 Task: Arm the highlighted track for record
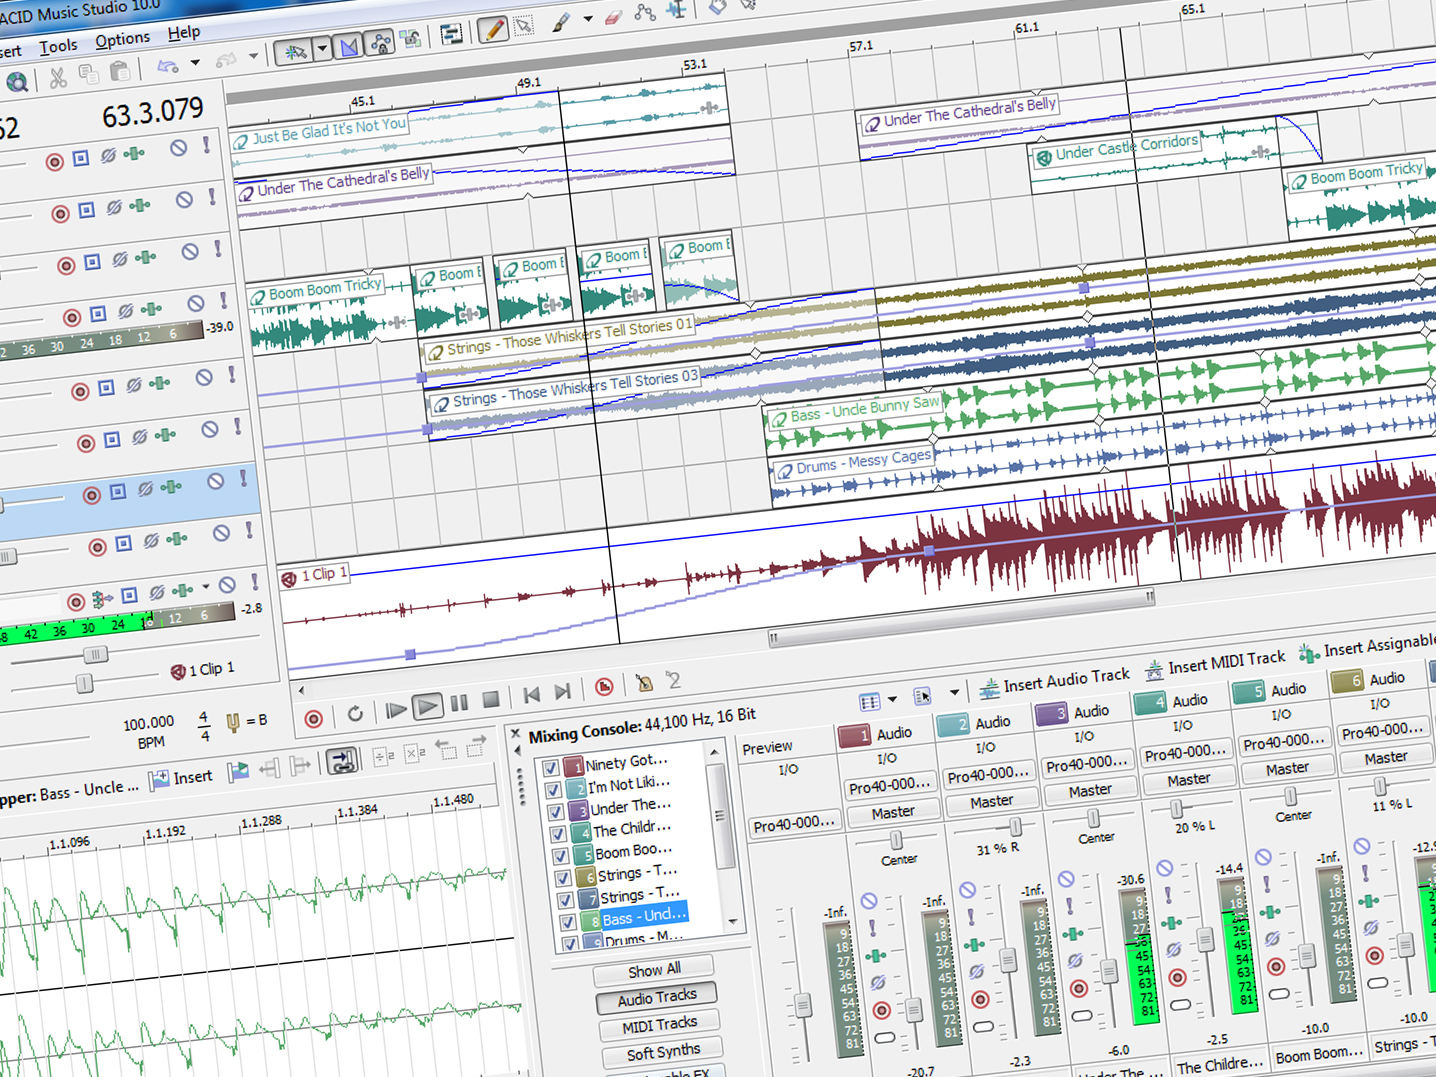91,495
